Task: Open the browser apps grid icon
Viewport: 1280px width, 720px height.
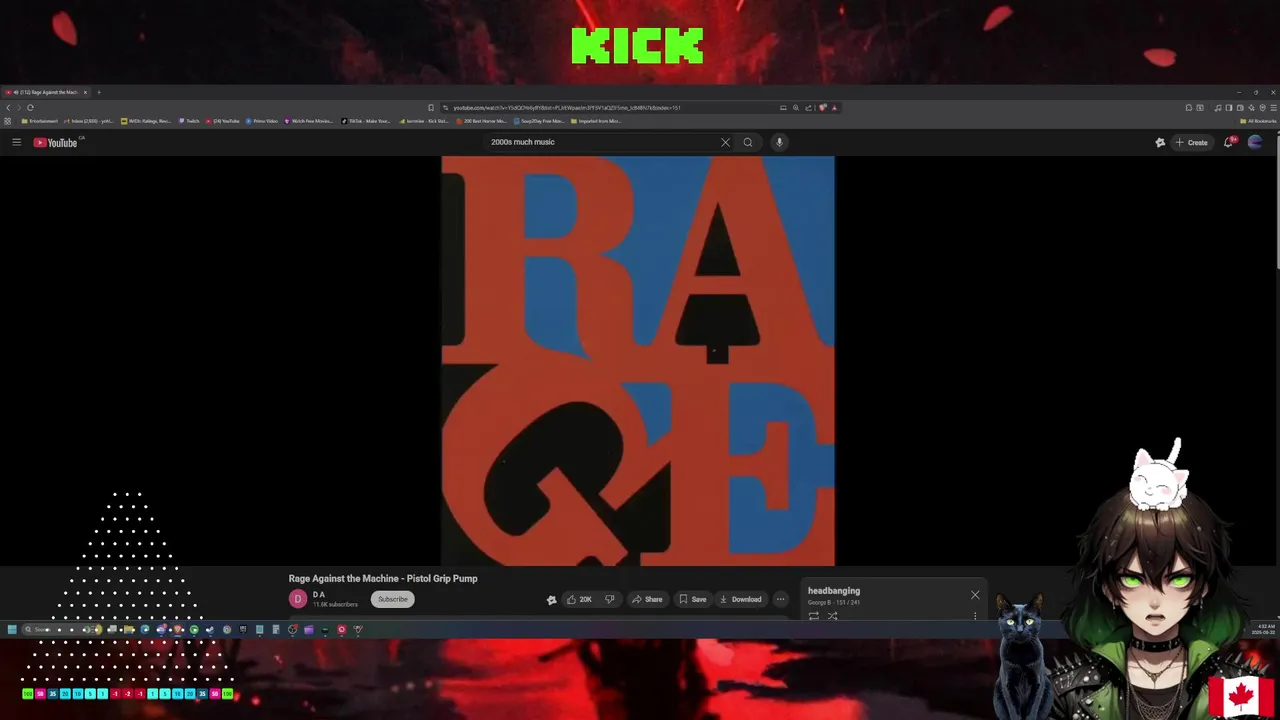Action: click(7, 121)
